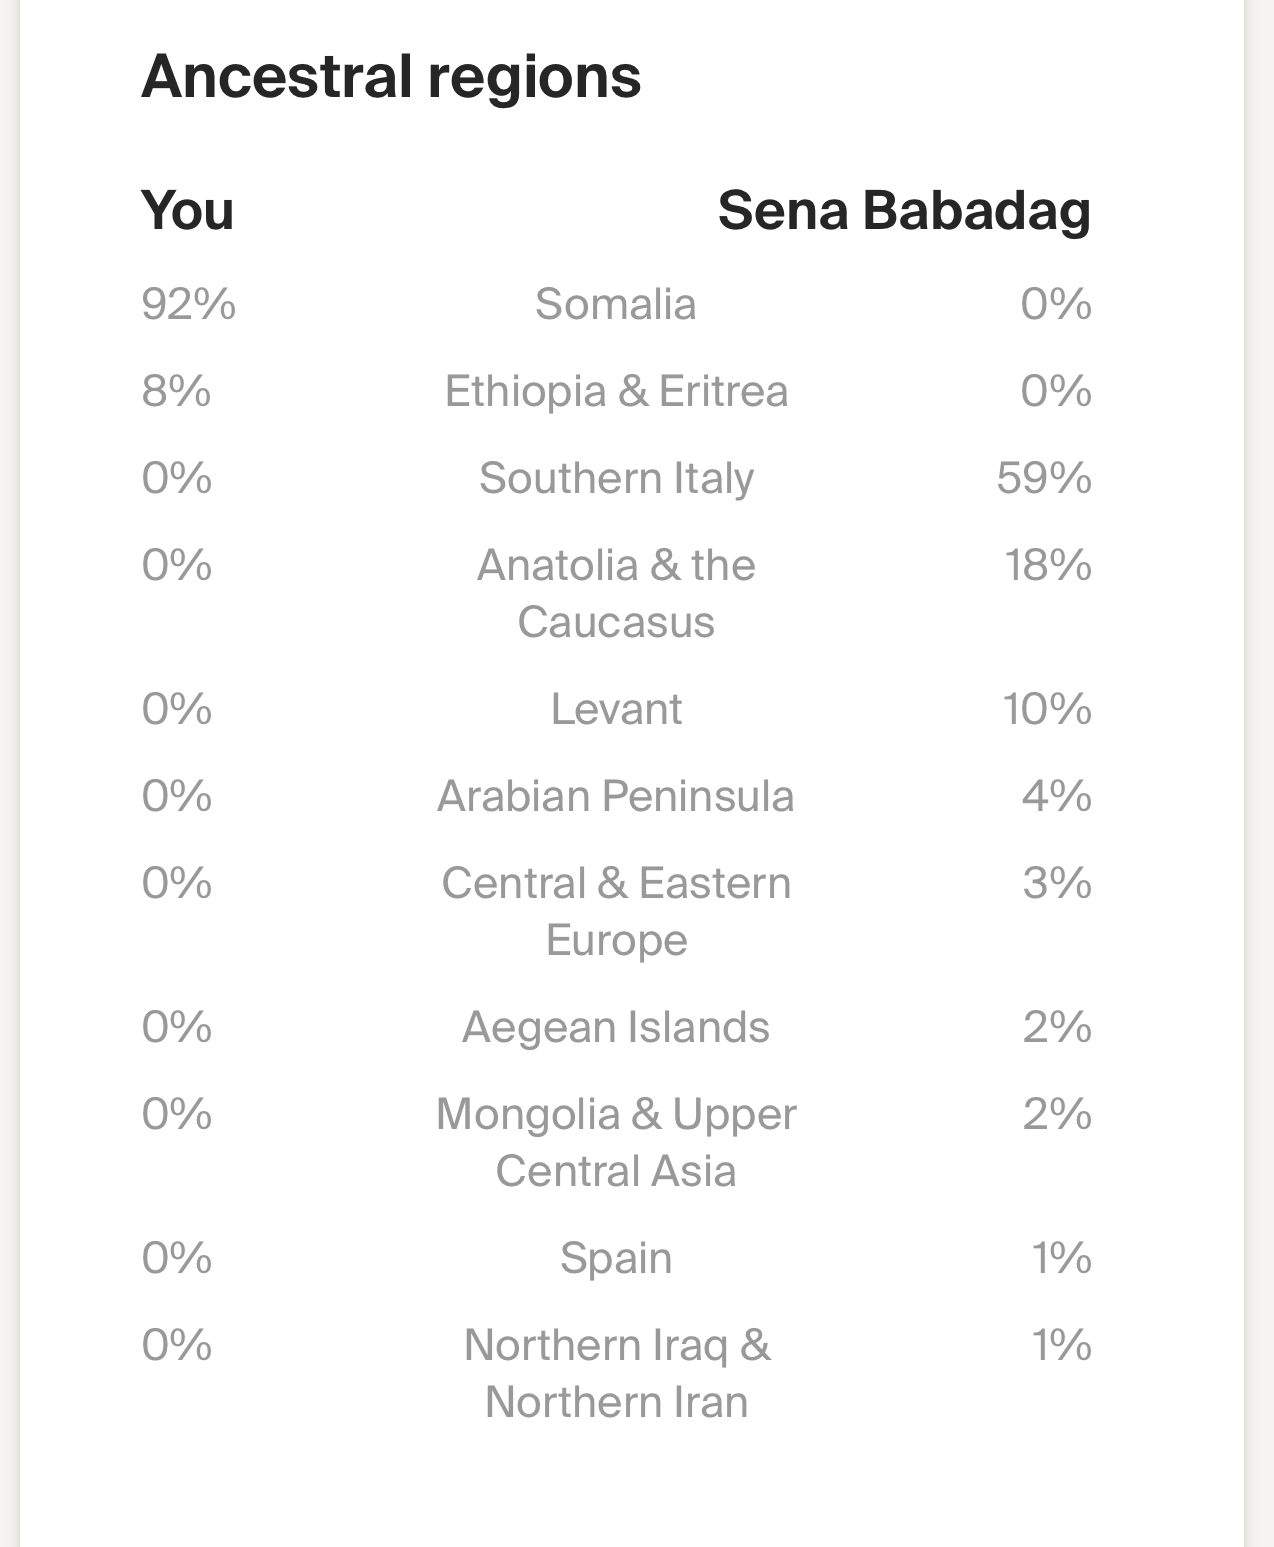
Task: Open the Ethiopia & Eritrea region
Action: coord(616,391)
